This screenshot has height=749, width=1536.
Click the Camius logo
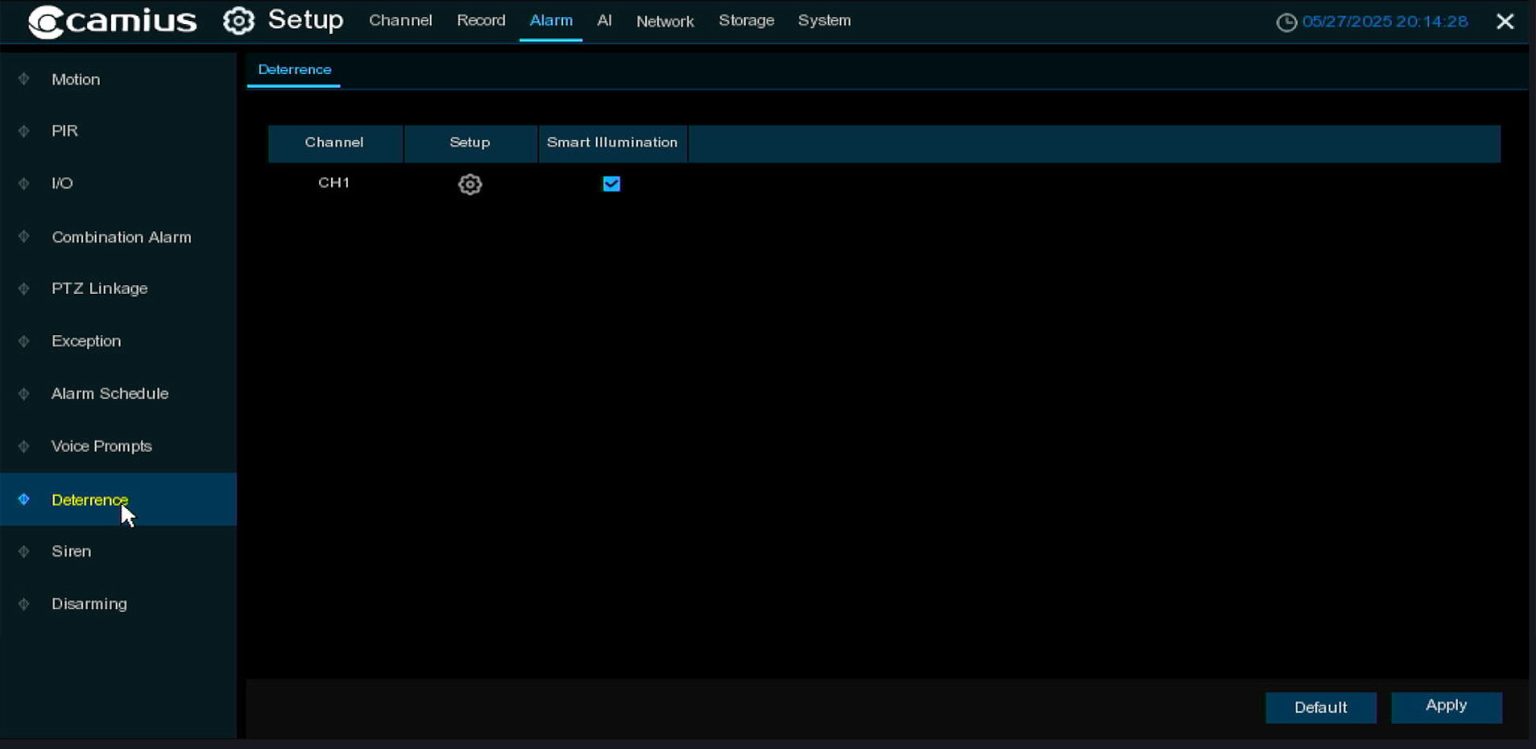coord(110,20)
